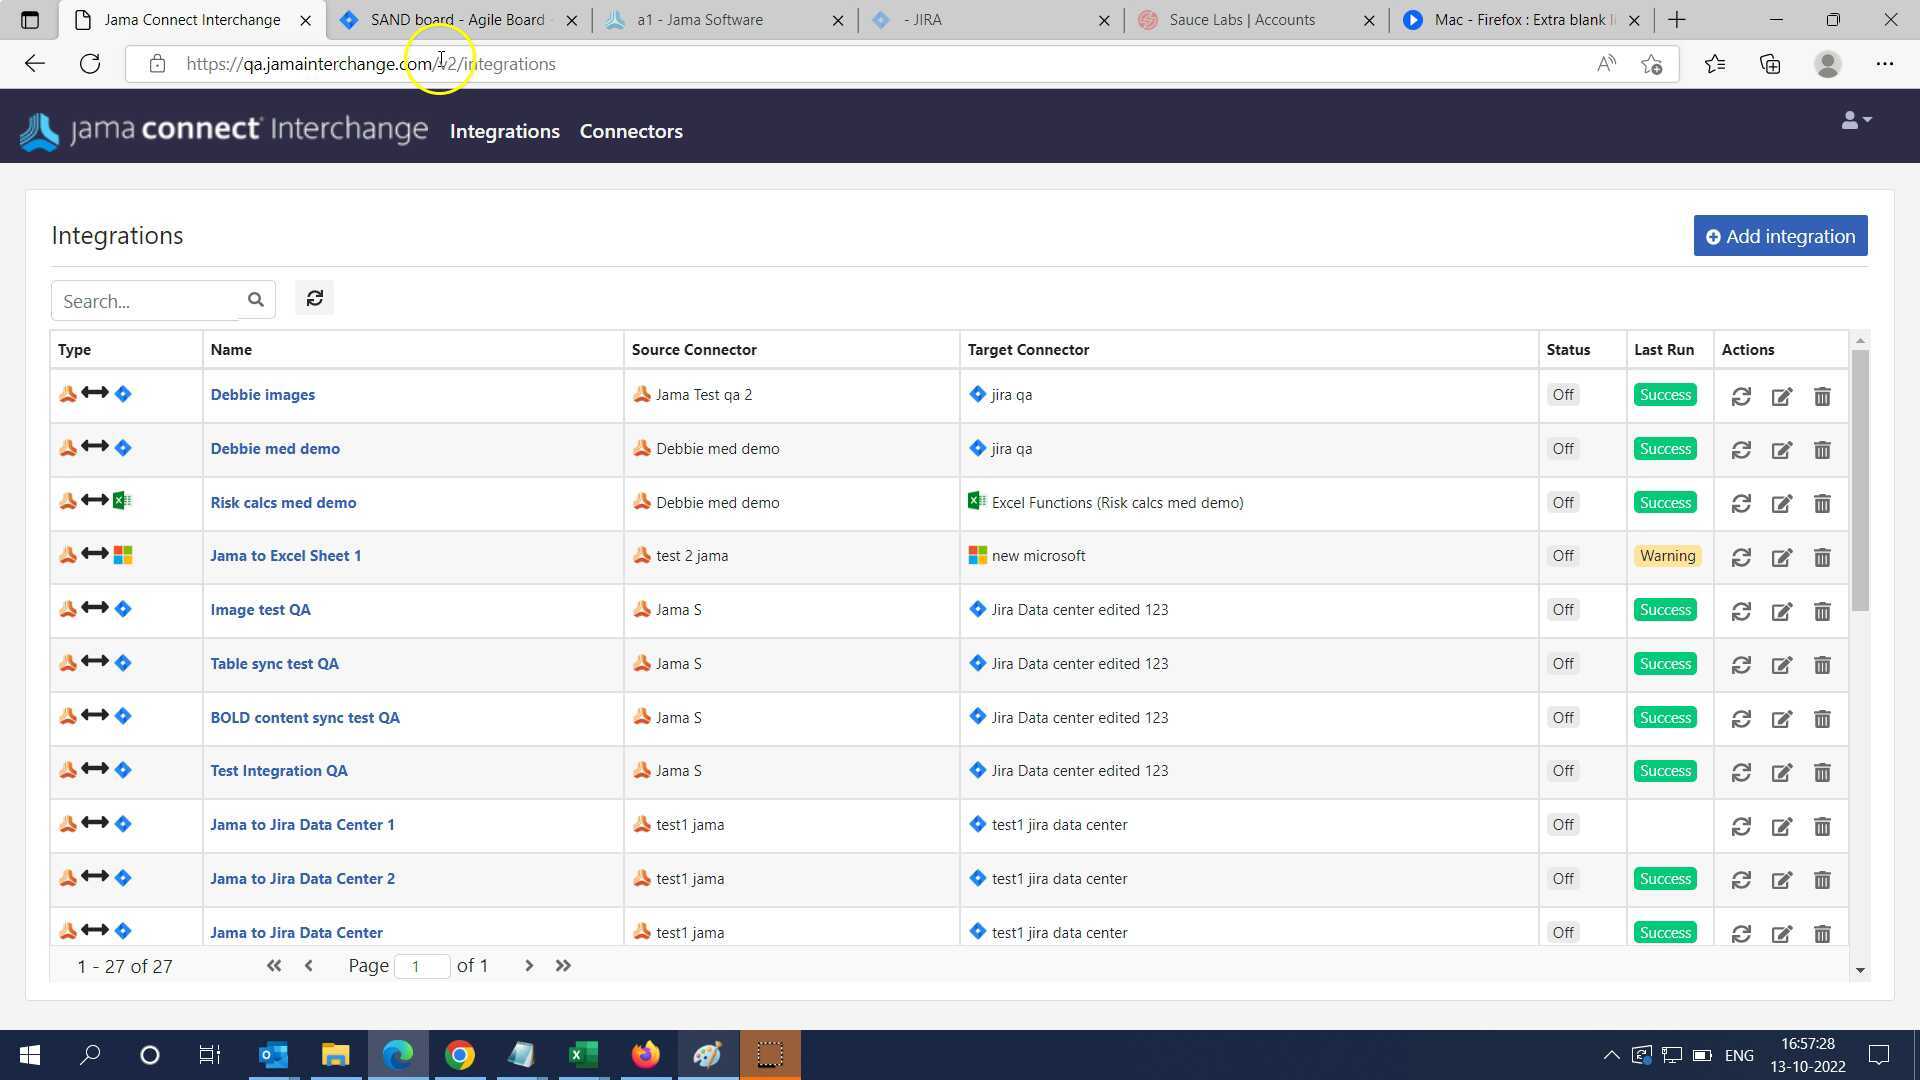1920x1080 pixels.
Task: Edit the Image test QA integration
Action: 1782,611
